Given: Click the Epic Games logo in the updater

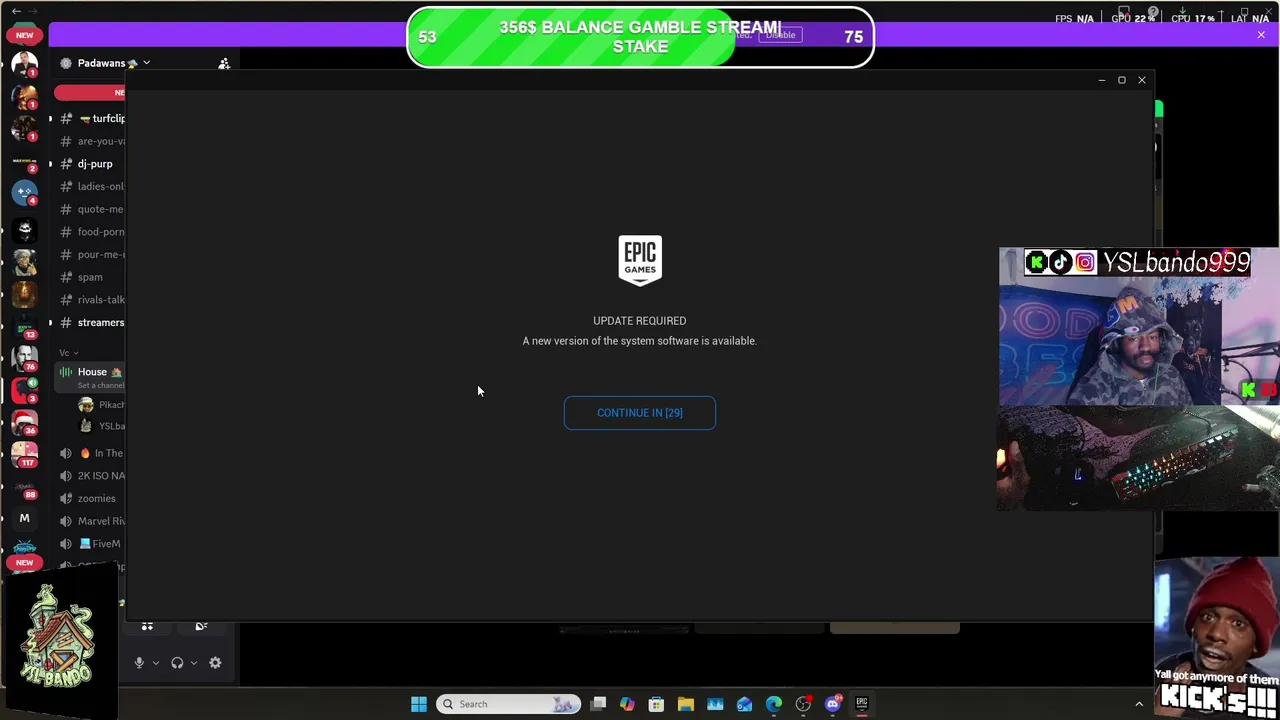Looking at the screenshot, I should pos(640,261).
